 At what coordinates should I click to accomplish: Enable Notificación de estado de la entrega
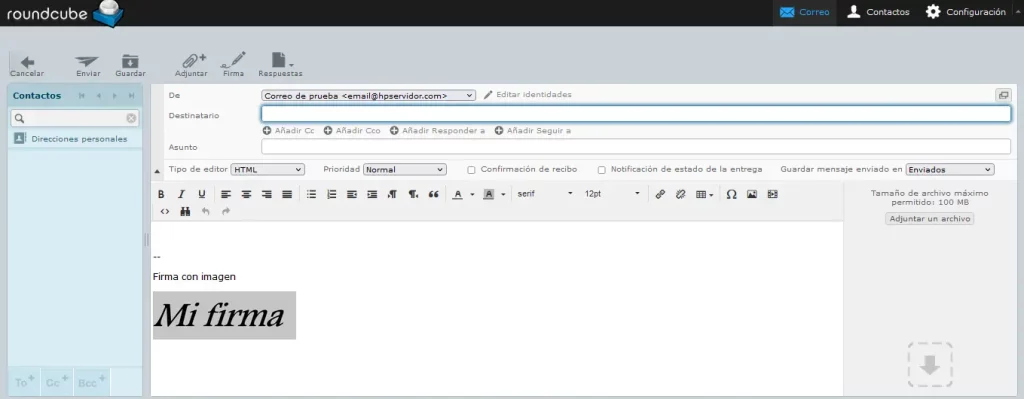click(601, 170)
